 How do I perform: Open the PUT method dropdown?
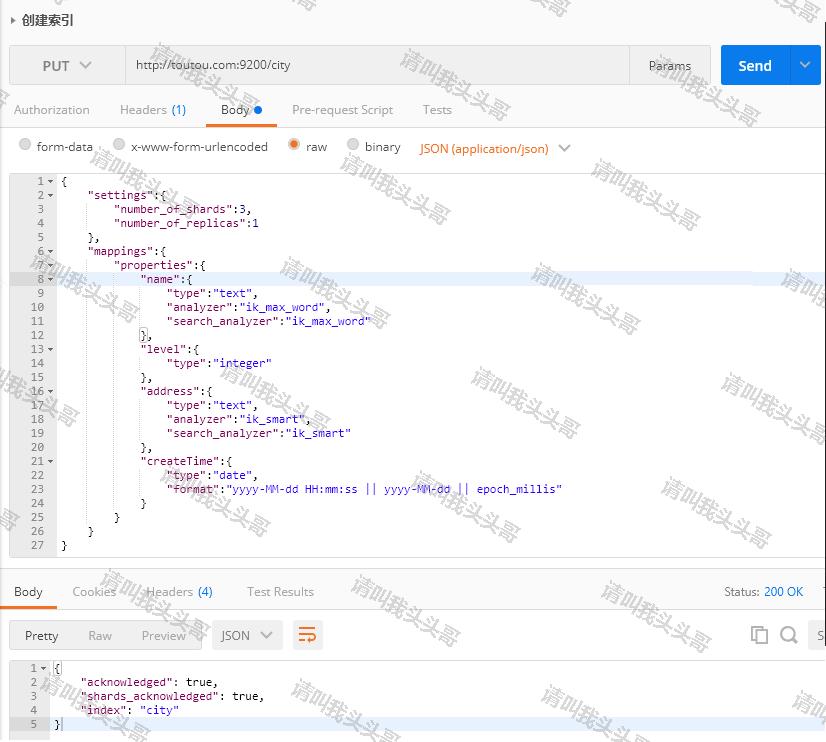click(67, 65)
